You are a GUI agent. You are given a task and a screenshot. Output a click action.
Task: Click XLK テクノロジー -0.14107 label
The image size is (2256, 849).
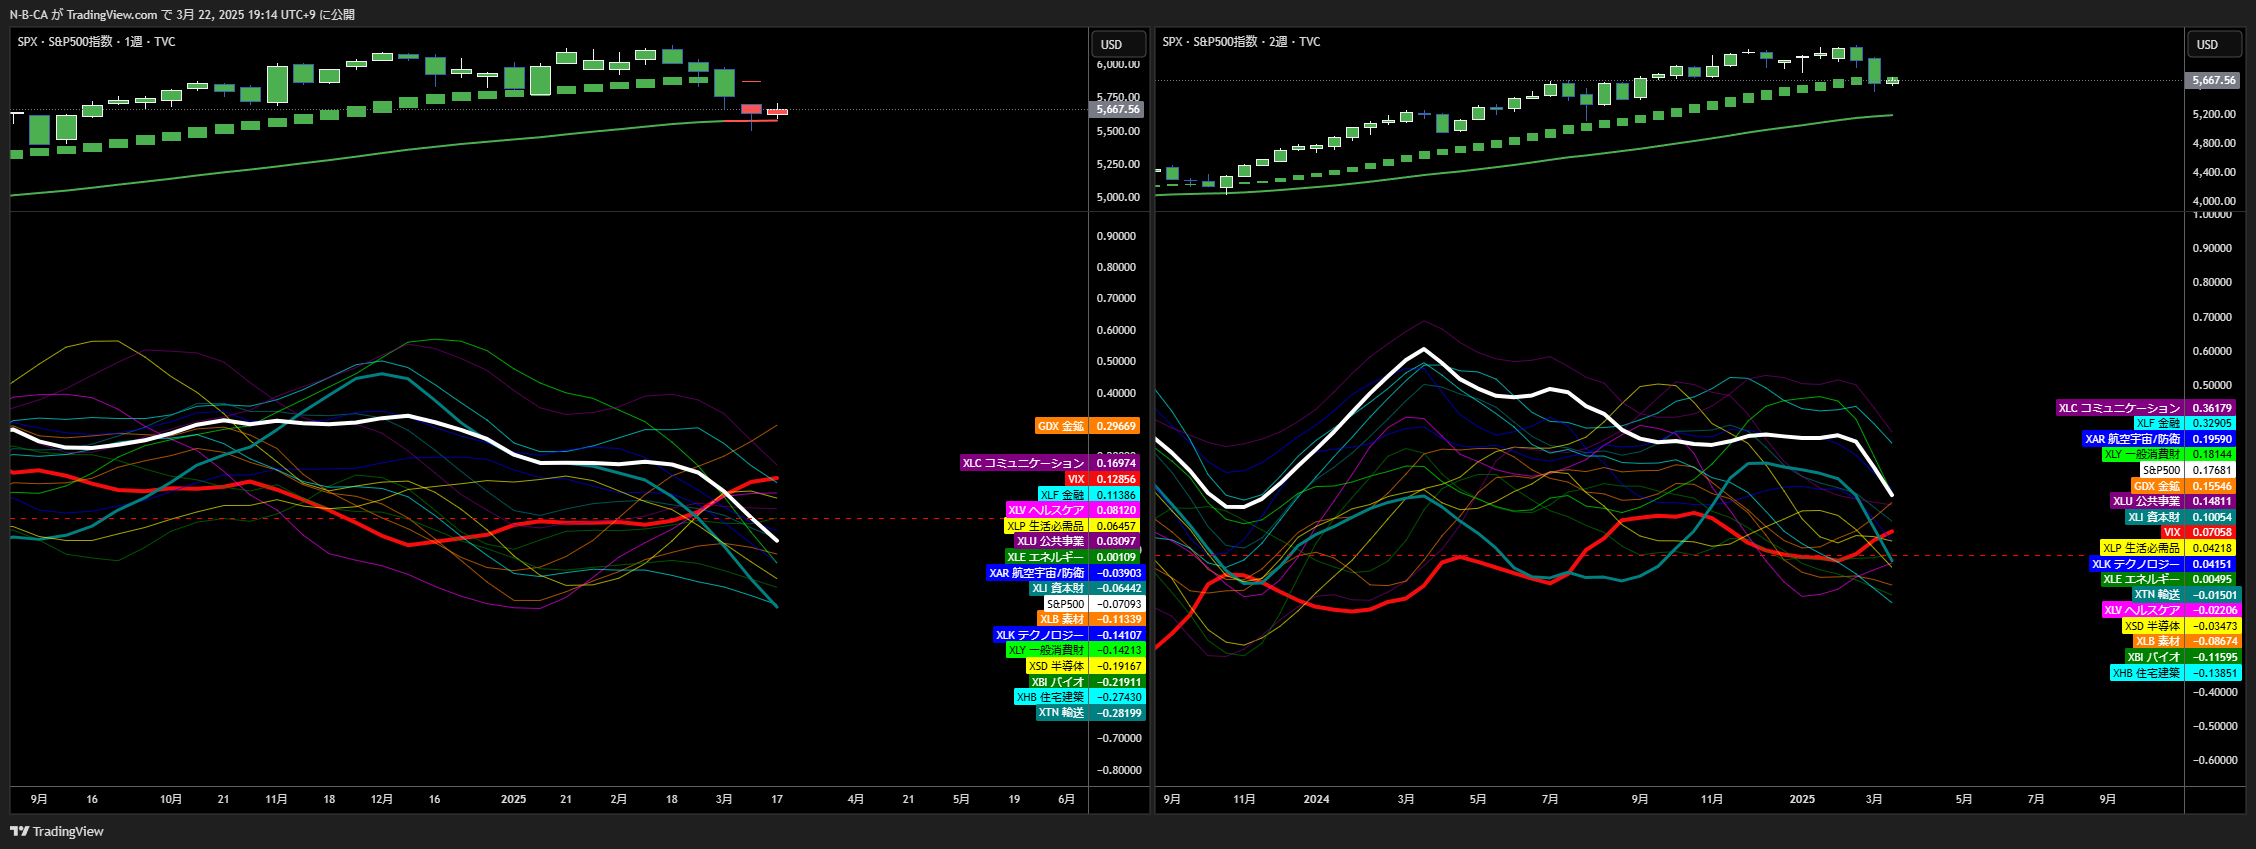1069,635
